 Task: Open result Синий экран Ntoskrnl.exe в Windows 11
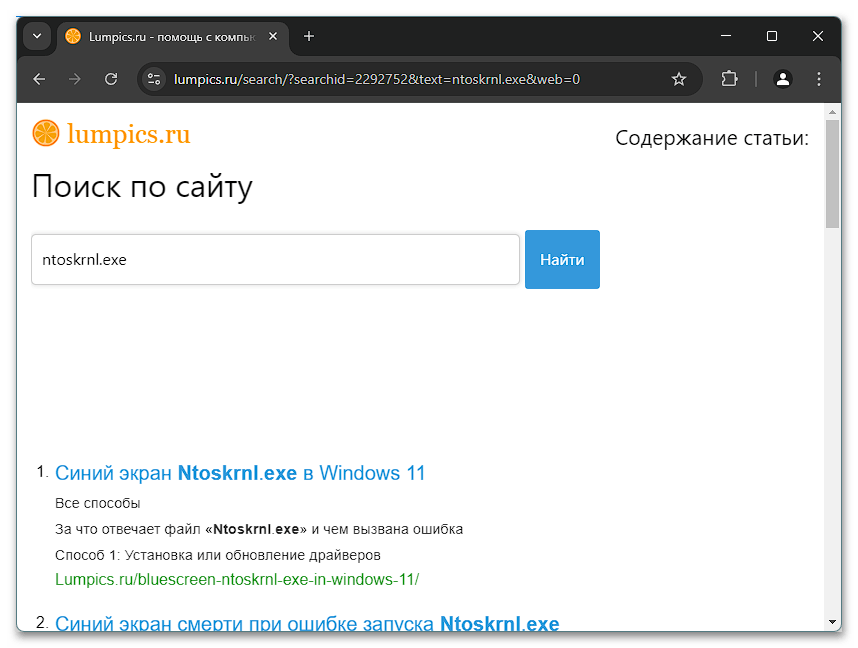240,473
